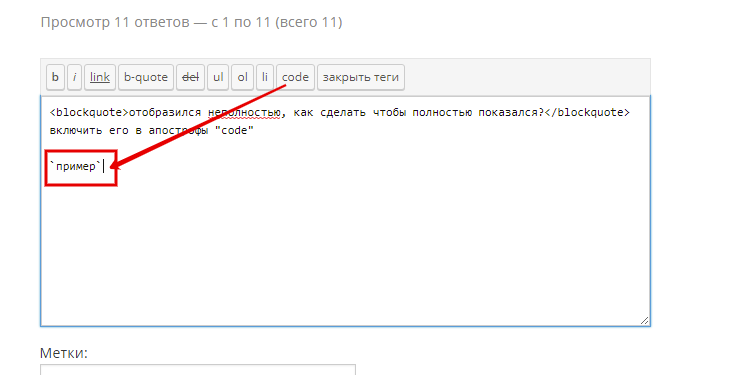The image size is (744, 375).
Task: Wrap text using the code button
Action: point(295,77)
